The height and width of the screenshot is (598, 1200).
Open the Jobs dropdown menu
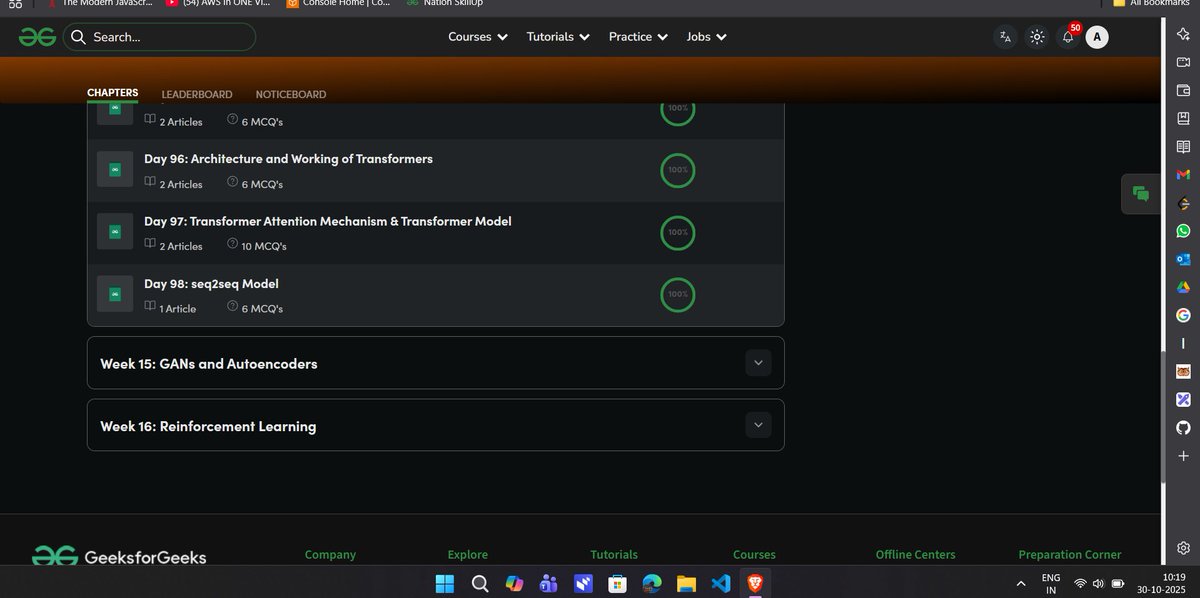[x=707, y=37]
